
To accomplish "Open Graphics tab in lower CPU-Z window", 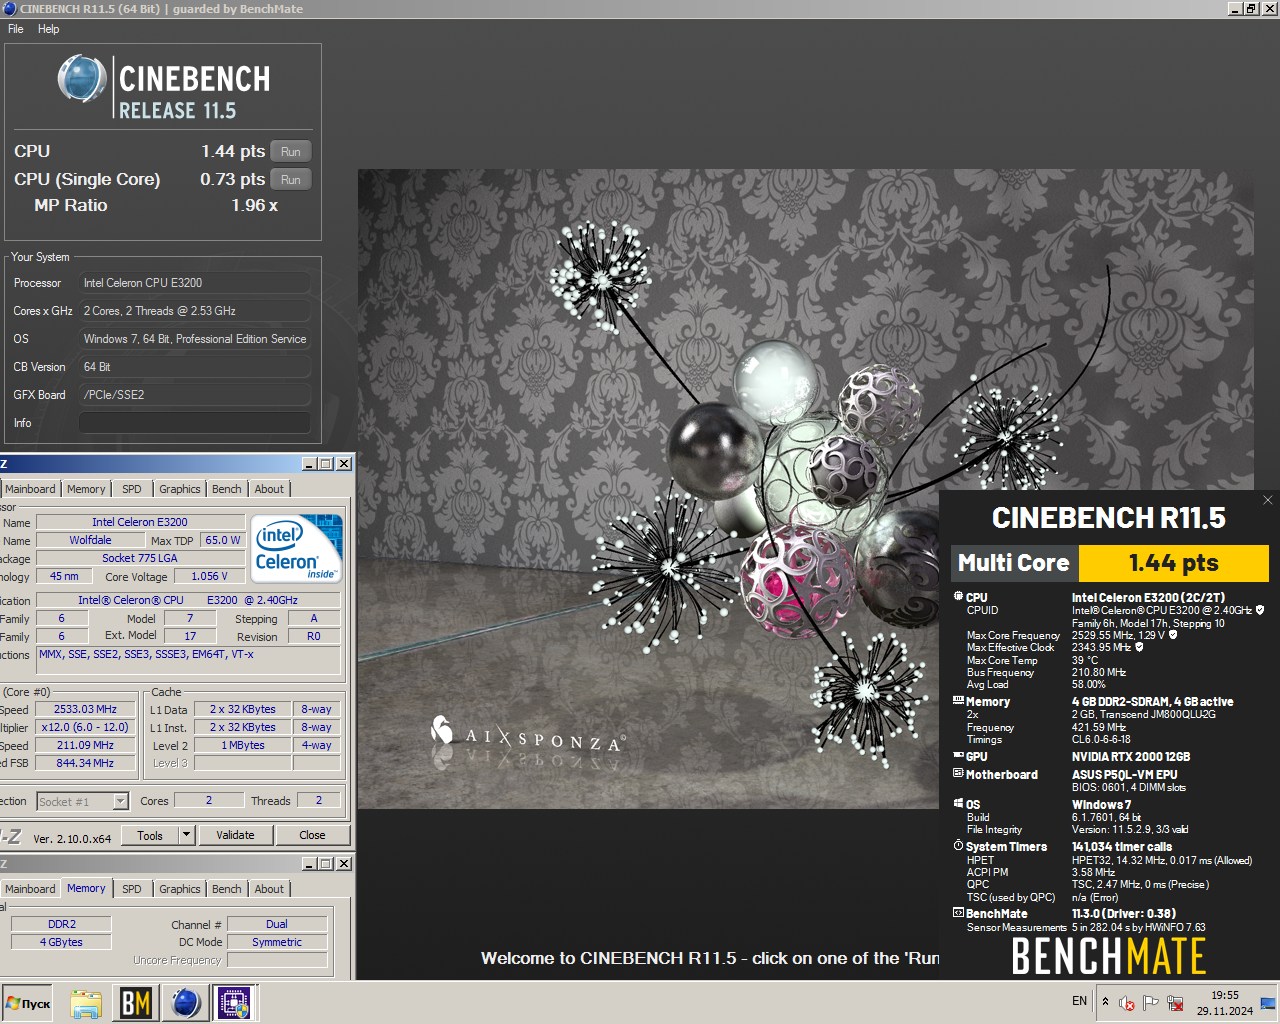I will (x=180, y=889).
